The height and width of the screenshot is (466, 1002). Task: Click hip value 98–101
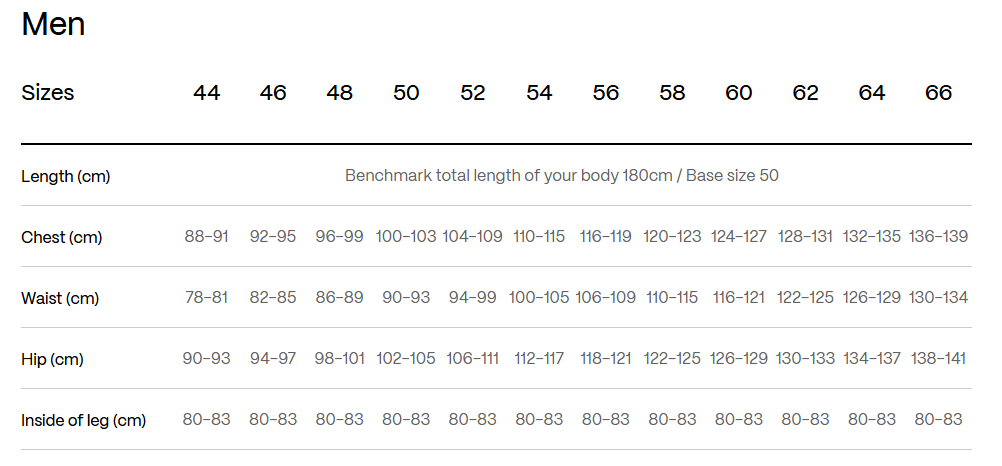coord(339,359)
